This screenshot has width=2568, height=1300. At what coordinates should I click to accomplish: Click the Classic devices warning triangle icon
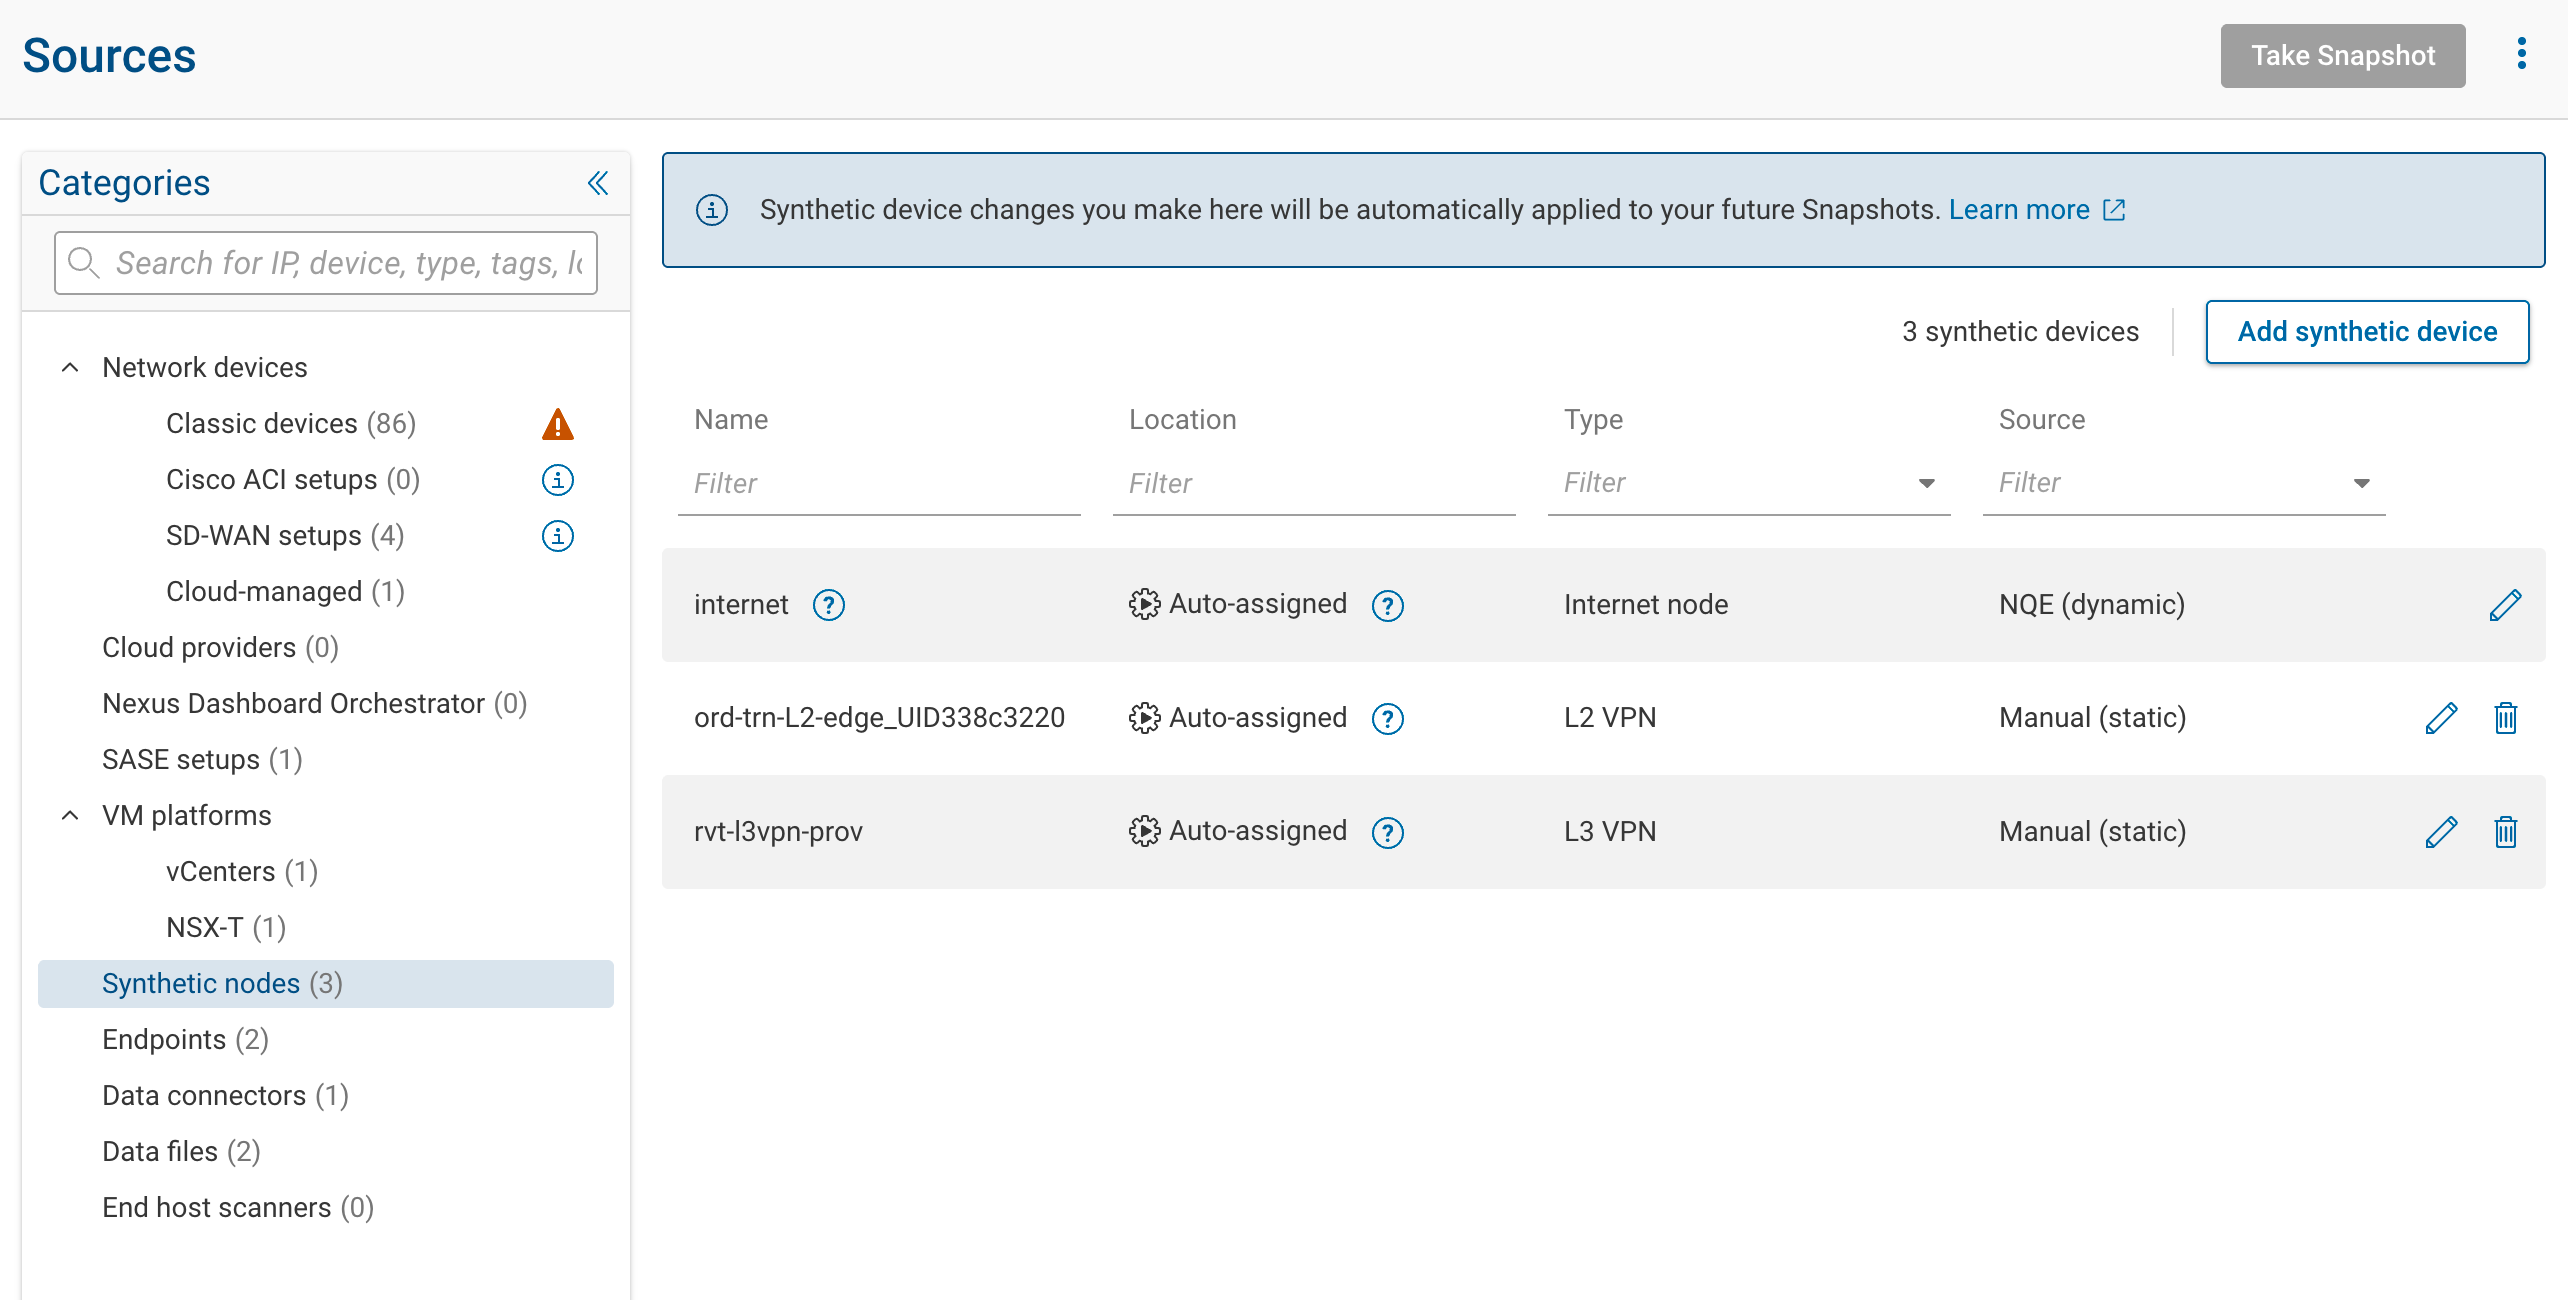click(558, 424)
